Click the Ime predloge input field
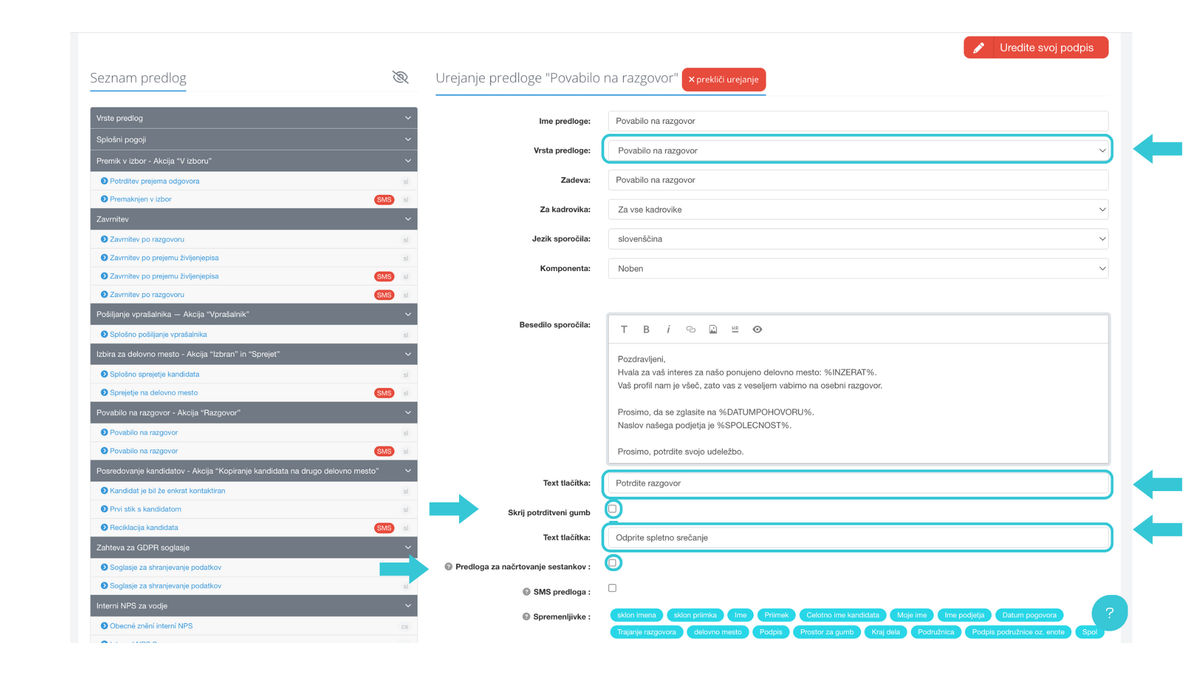 click(857, 121)
